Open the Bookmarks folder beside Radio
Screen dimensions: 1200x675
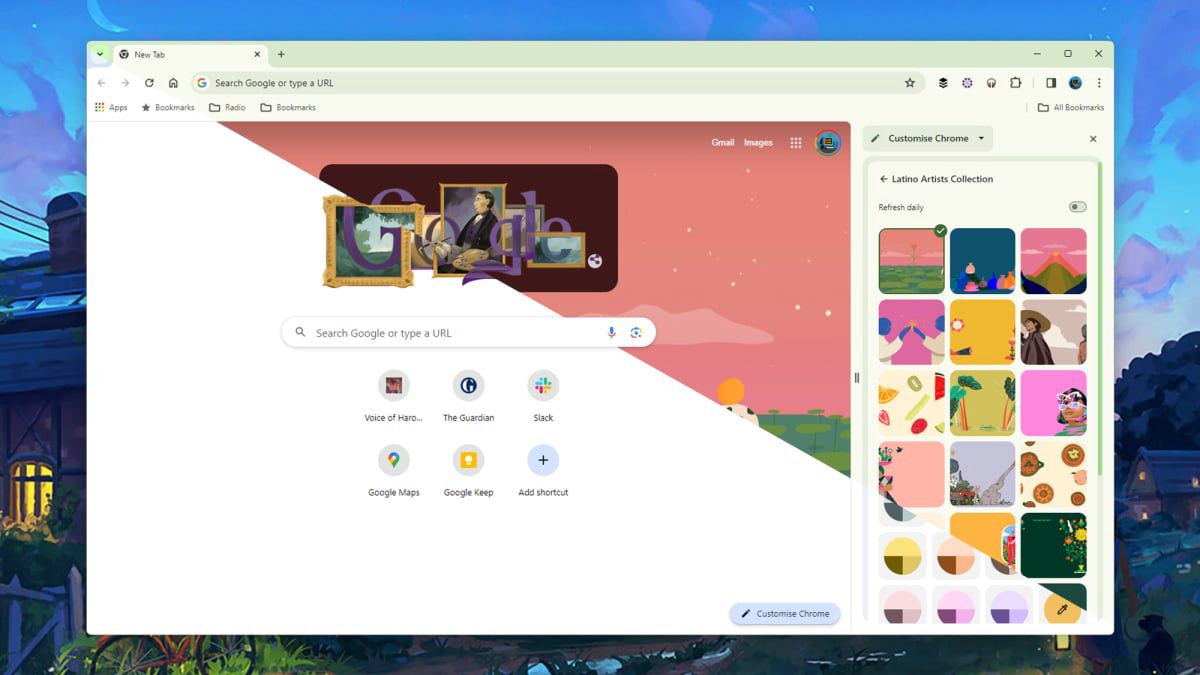tap(288, 107)
